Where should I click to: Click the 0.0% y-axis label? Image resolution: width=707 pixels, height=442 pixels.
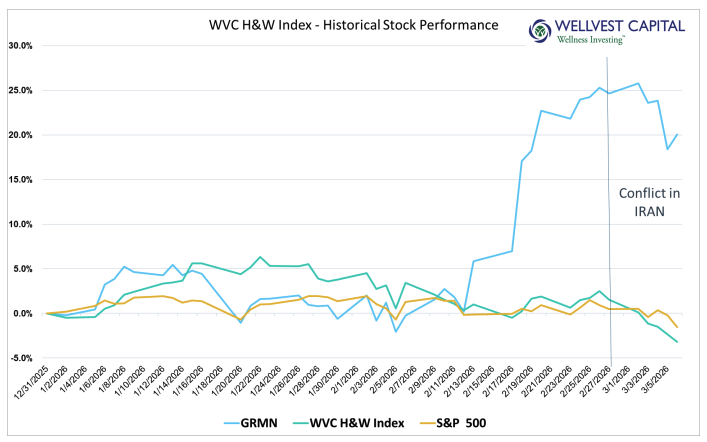(x=24, y=314)
